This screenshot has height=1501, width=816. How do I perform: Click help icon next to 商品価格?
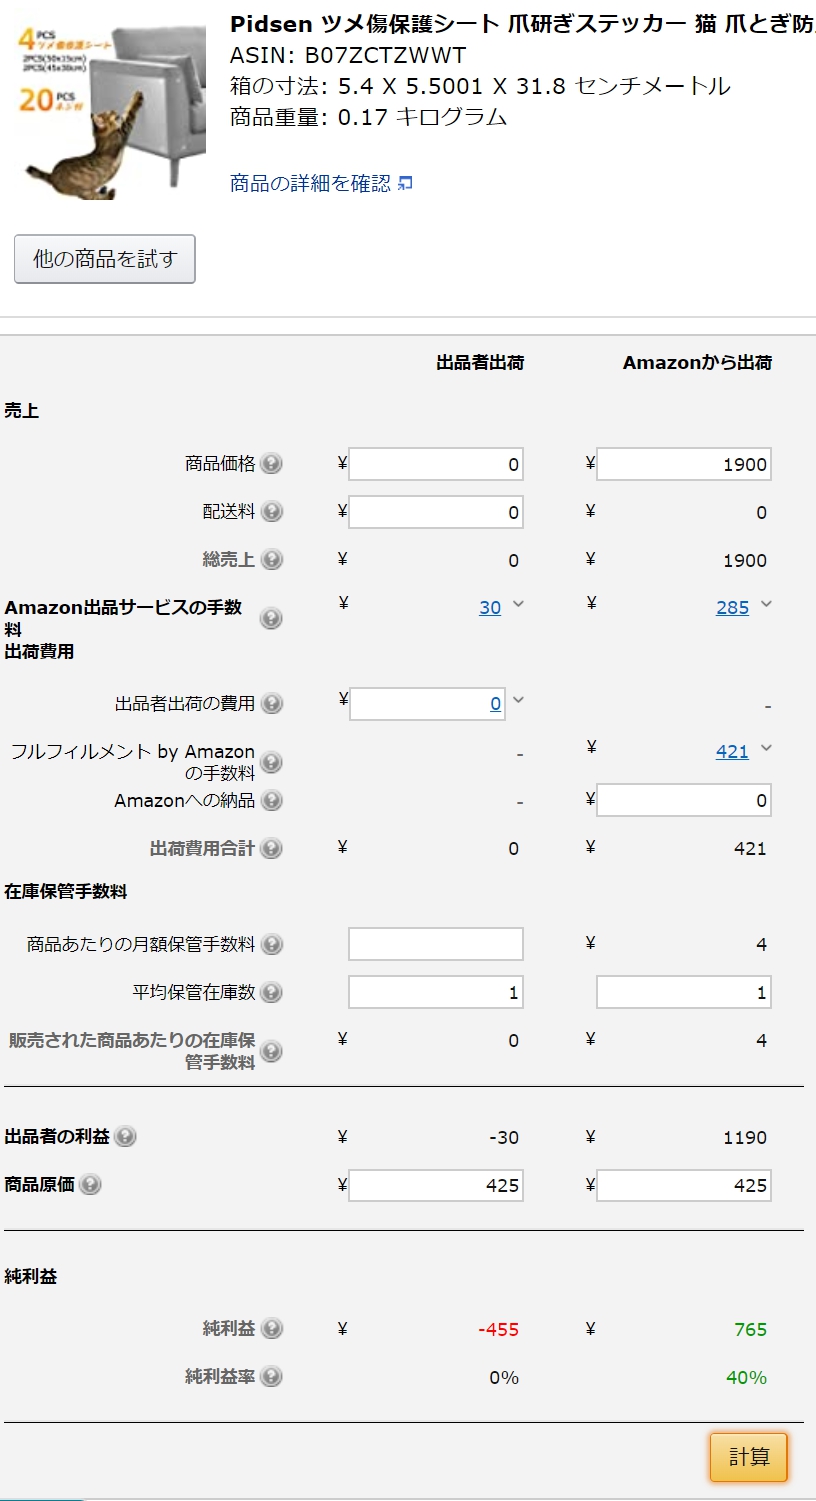(x=271, y=464)
